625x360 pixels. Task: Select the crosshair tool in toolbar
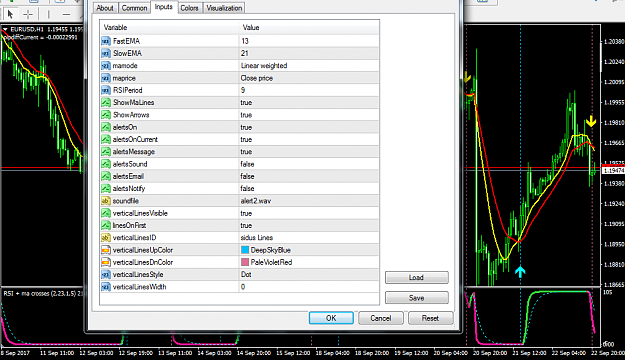[28, 14]
